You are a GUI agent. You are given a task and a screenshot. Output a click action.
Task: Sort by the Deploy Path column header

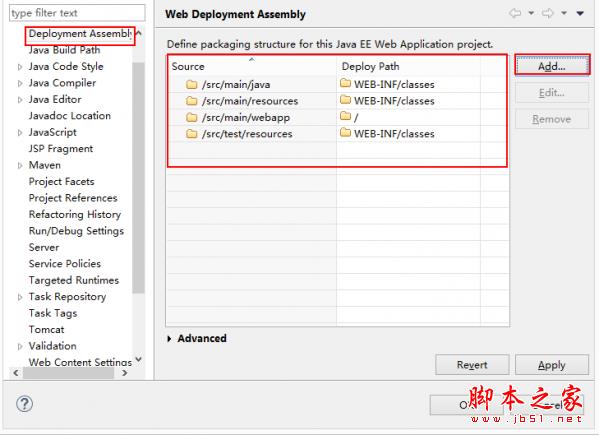(408, 66)
